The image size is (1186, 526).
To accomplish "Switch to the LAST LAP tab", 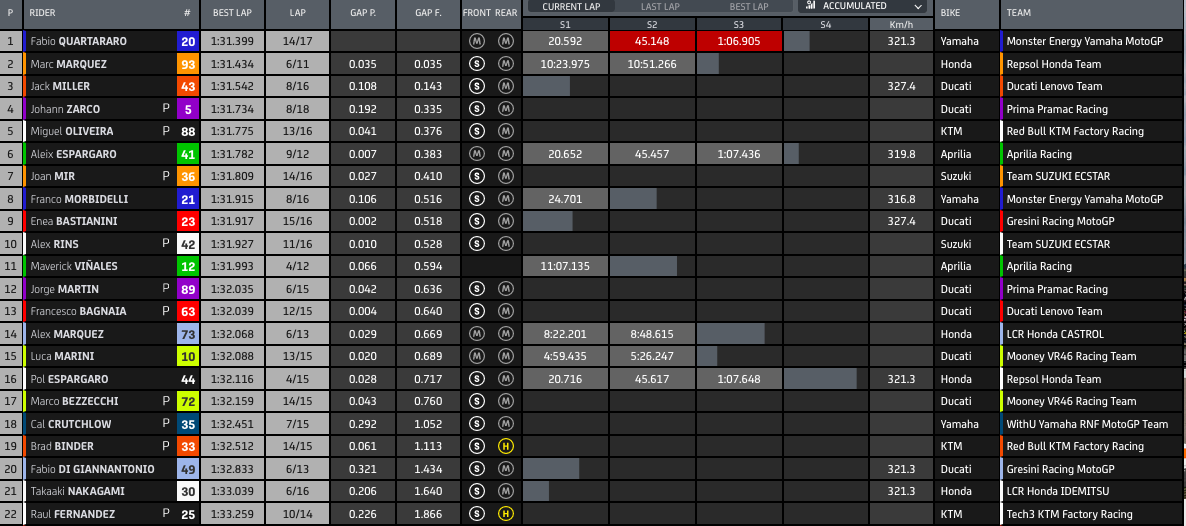I will [x=662, y=6].
